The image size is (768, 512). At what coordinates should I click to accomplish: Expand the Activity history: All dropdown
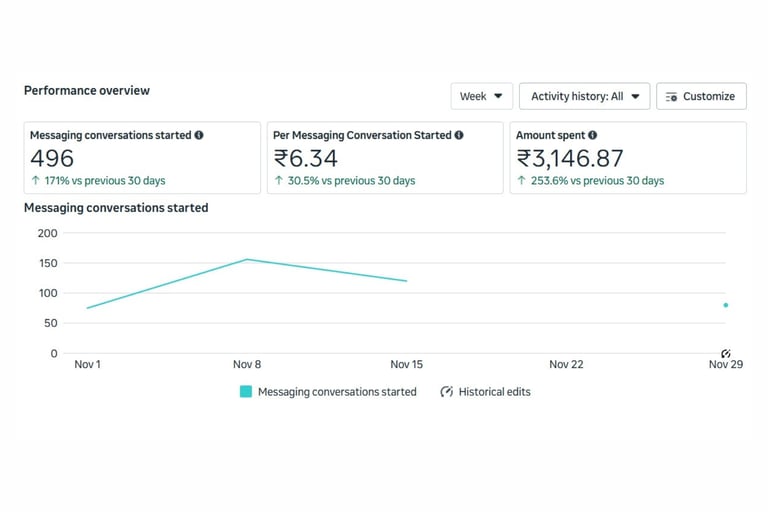tap(584, 96)
